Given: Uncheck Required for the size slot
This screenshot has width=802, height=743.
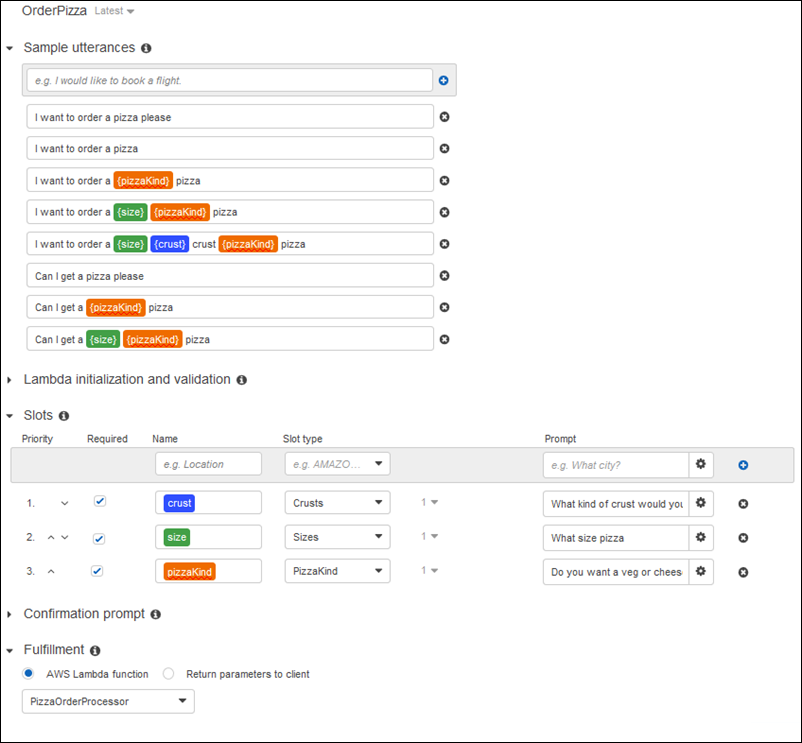Looking at the screenshot, I should pyautogui.click(x=100, y=537).
